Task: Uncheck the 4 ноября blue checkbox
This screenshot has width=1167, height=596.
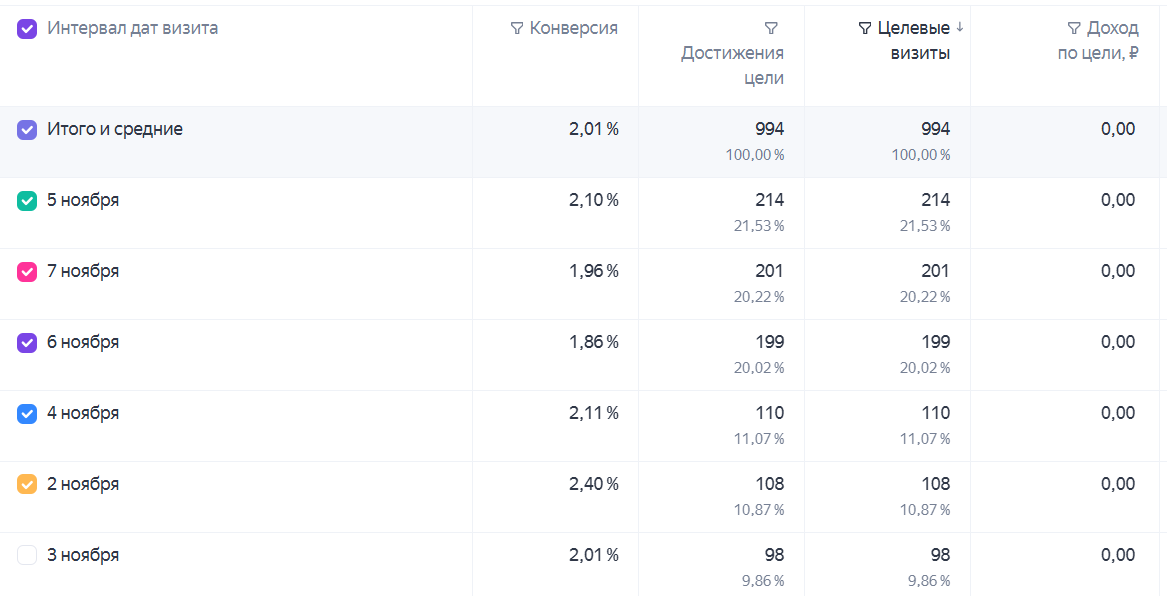Action: tap(27, 414)
